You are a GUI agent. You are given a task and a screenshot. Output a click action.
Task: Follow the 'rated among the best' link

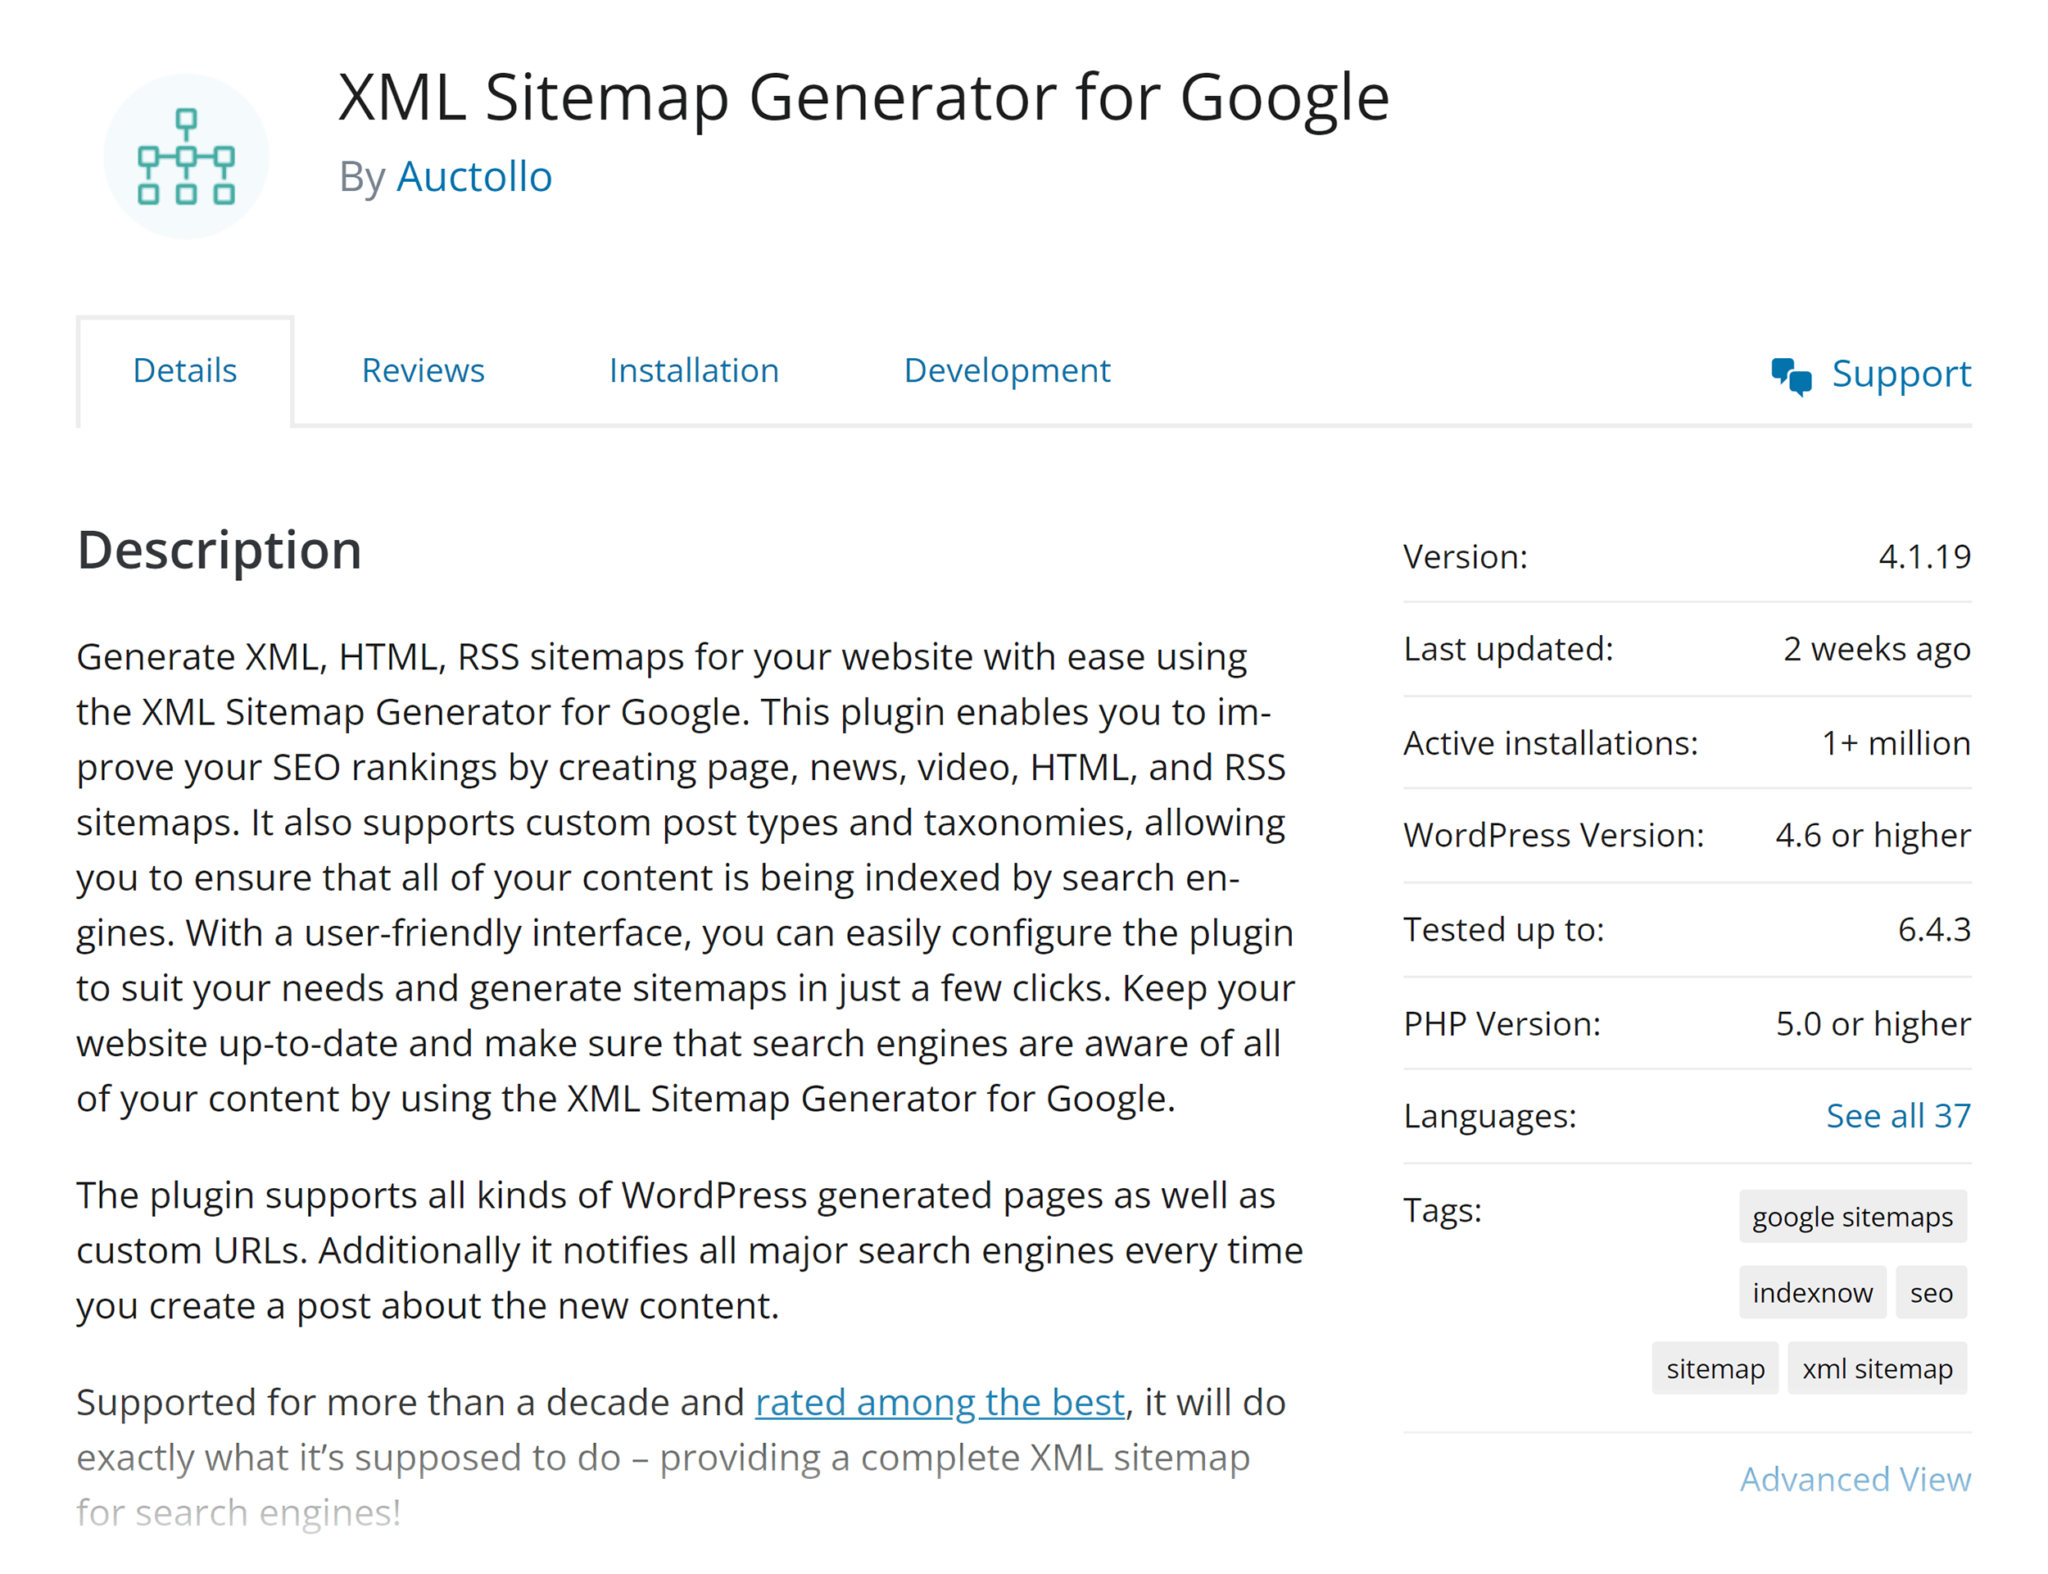coord(940,1402)
